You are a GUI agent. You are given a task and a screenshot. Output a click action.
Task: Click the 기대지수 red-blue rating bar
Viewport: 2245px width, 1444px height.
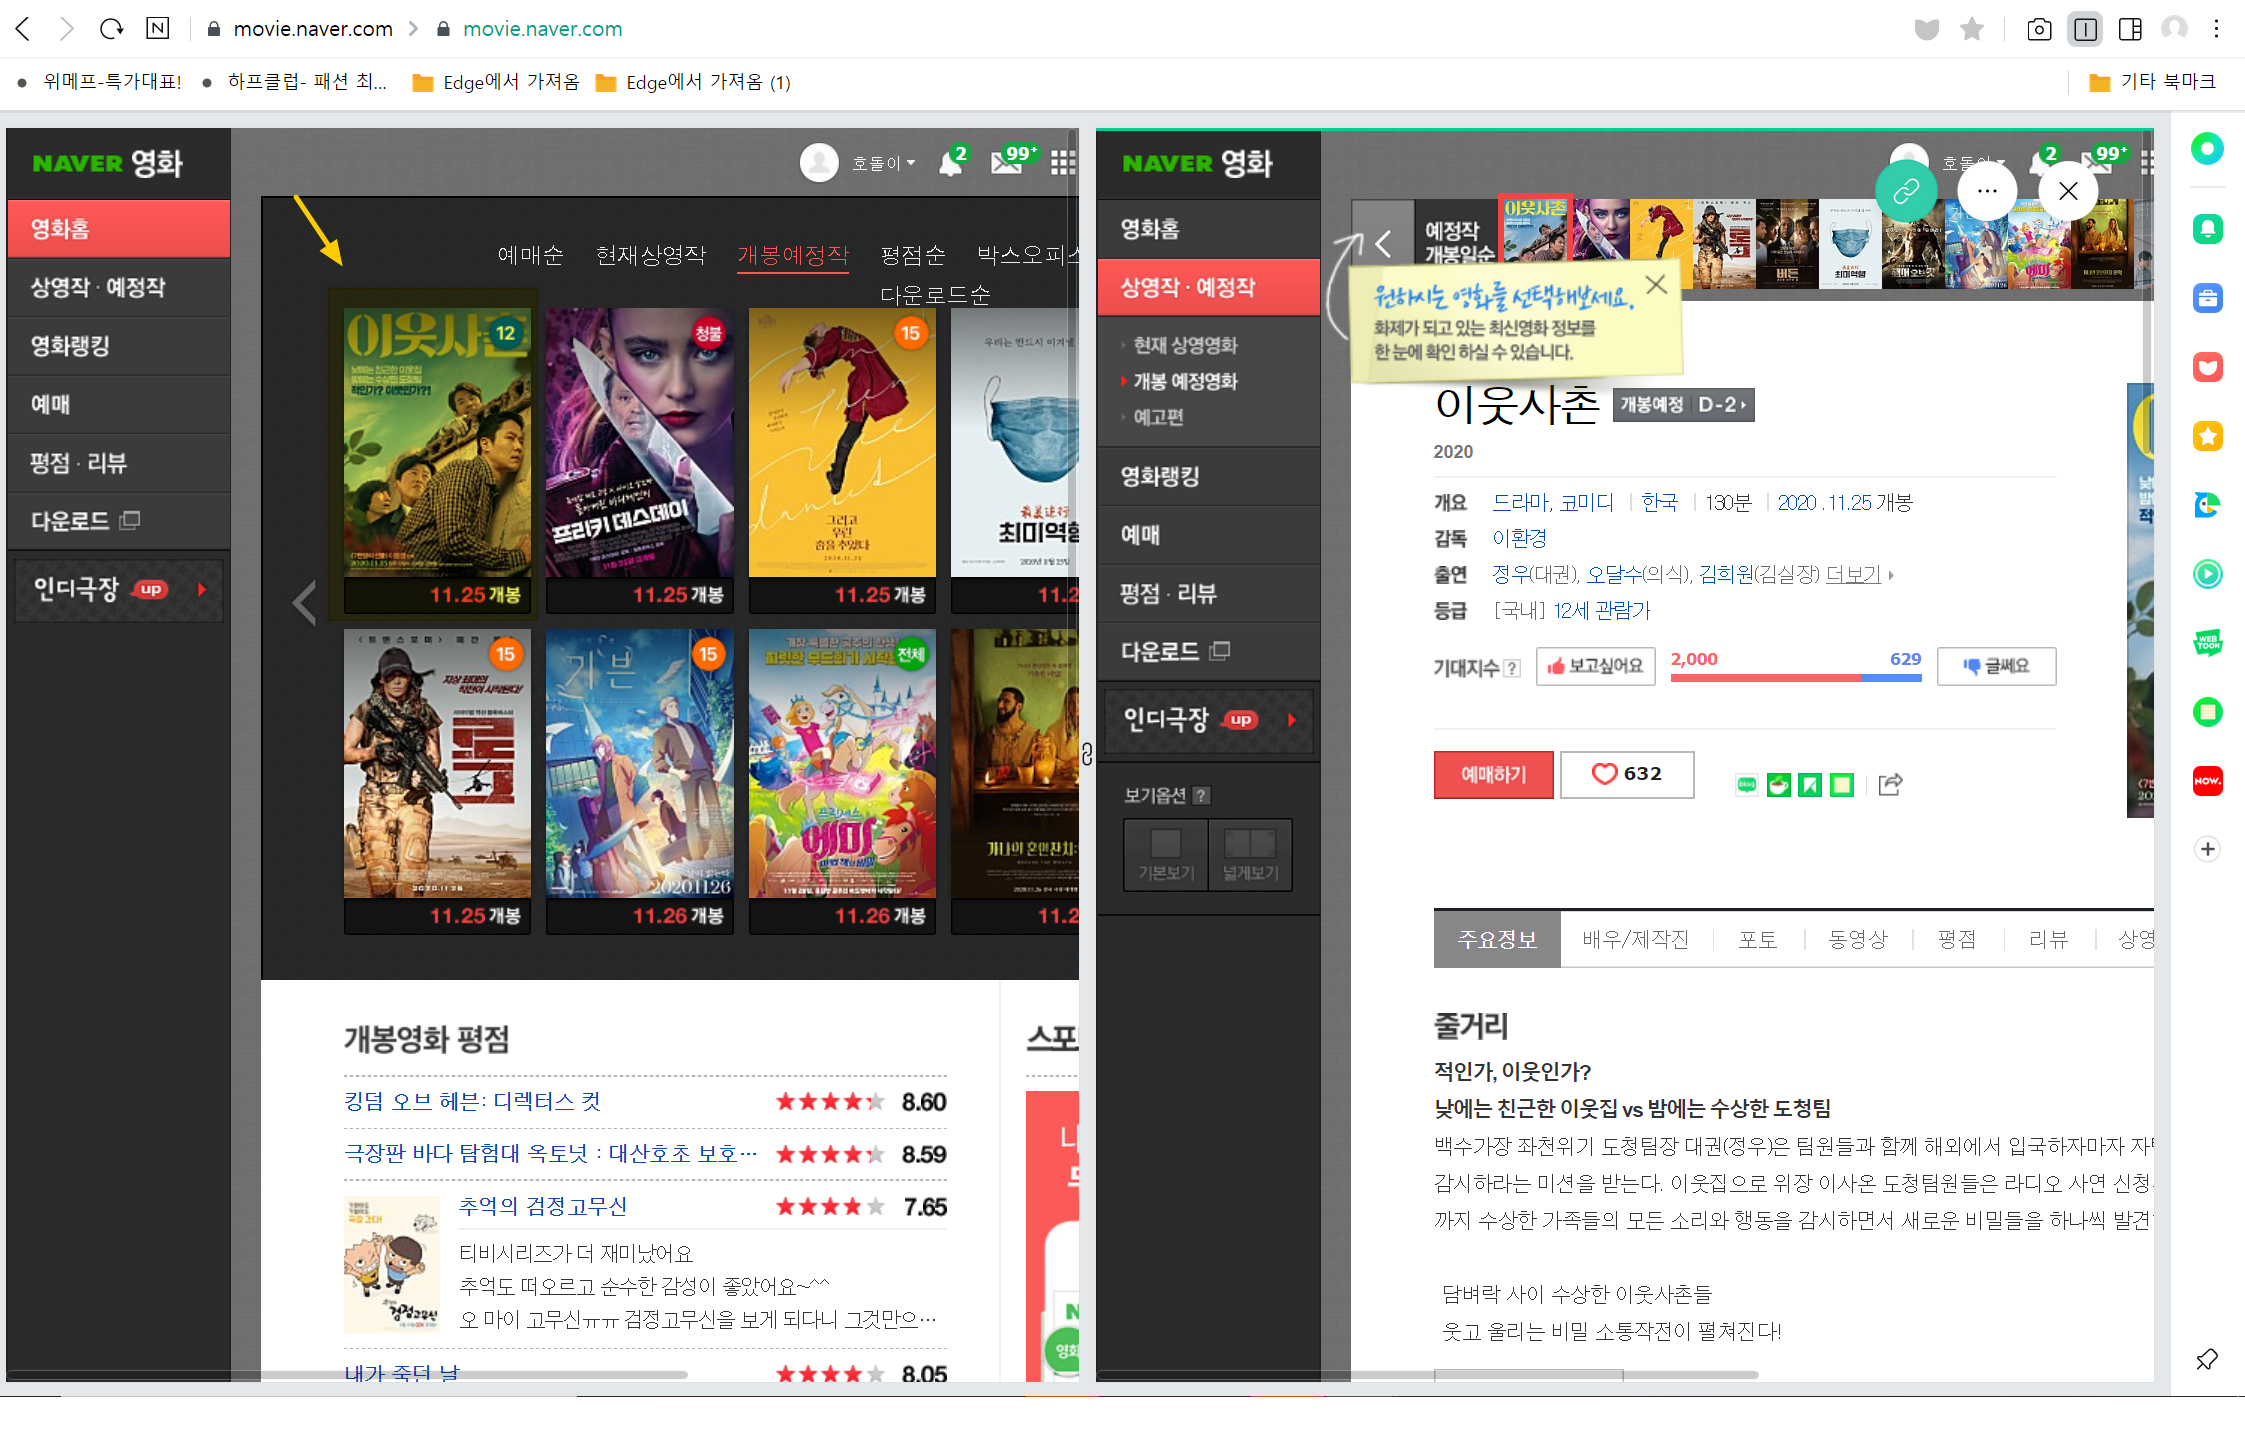tap(1795, 677)
